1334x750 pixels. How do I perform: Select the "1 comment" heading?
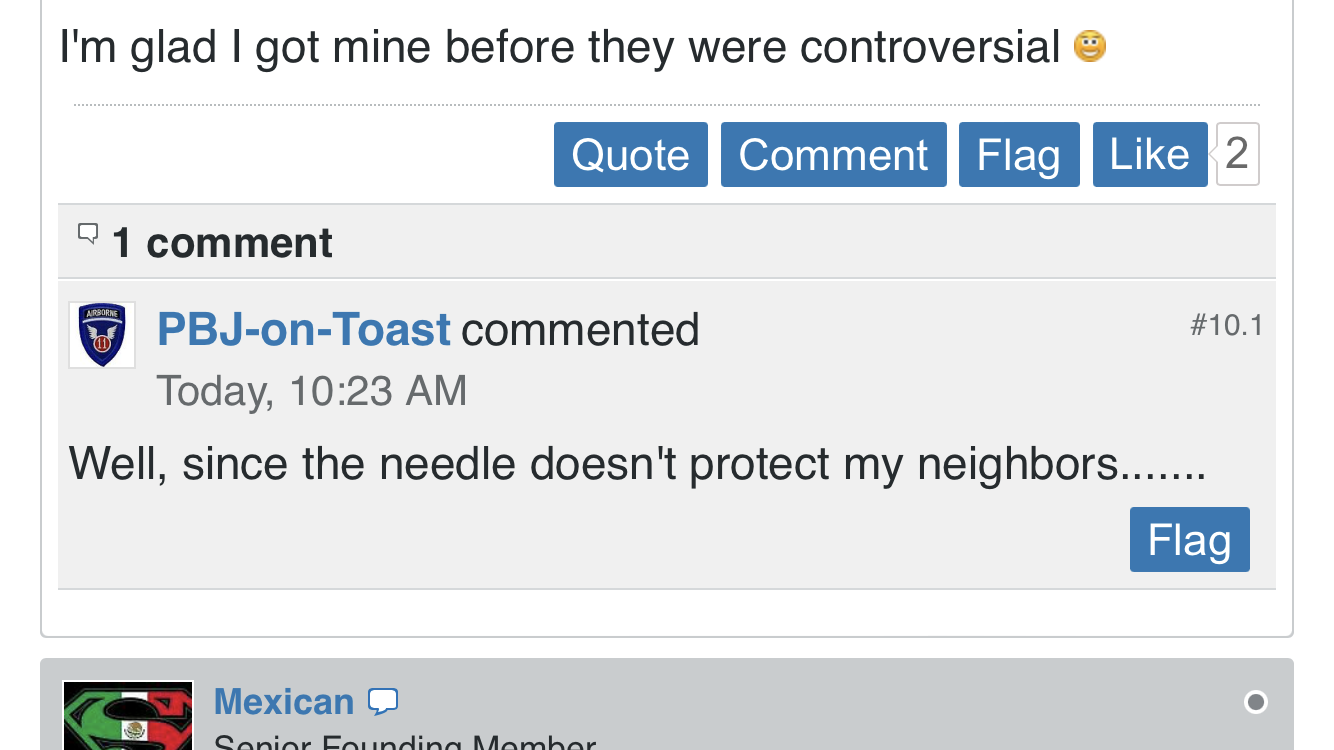coord(222,243)
